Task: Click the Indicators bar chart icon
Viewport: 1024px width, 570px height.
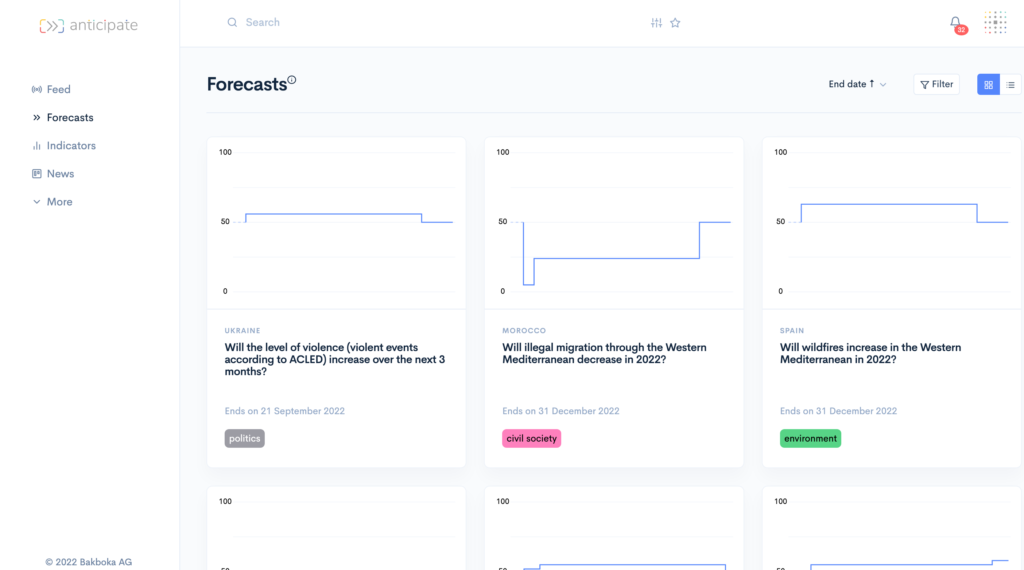Action: pyautogui.click(x=37, y=146)
